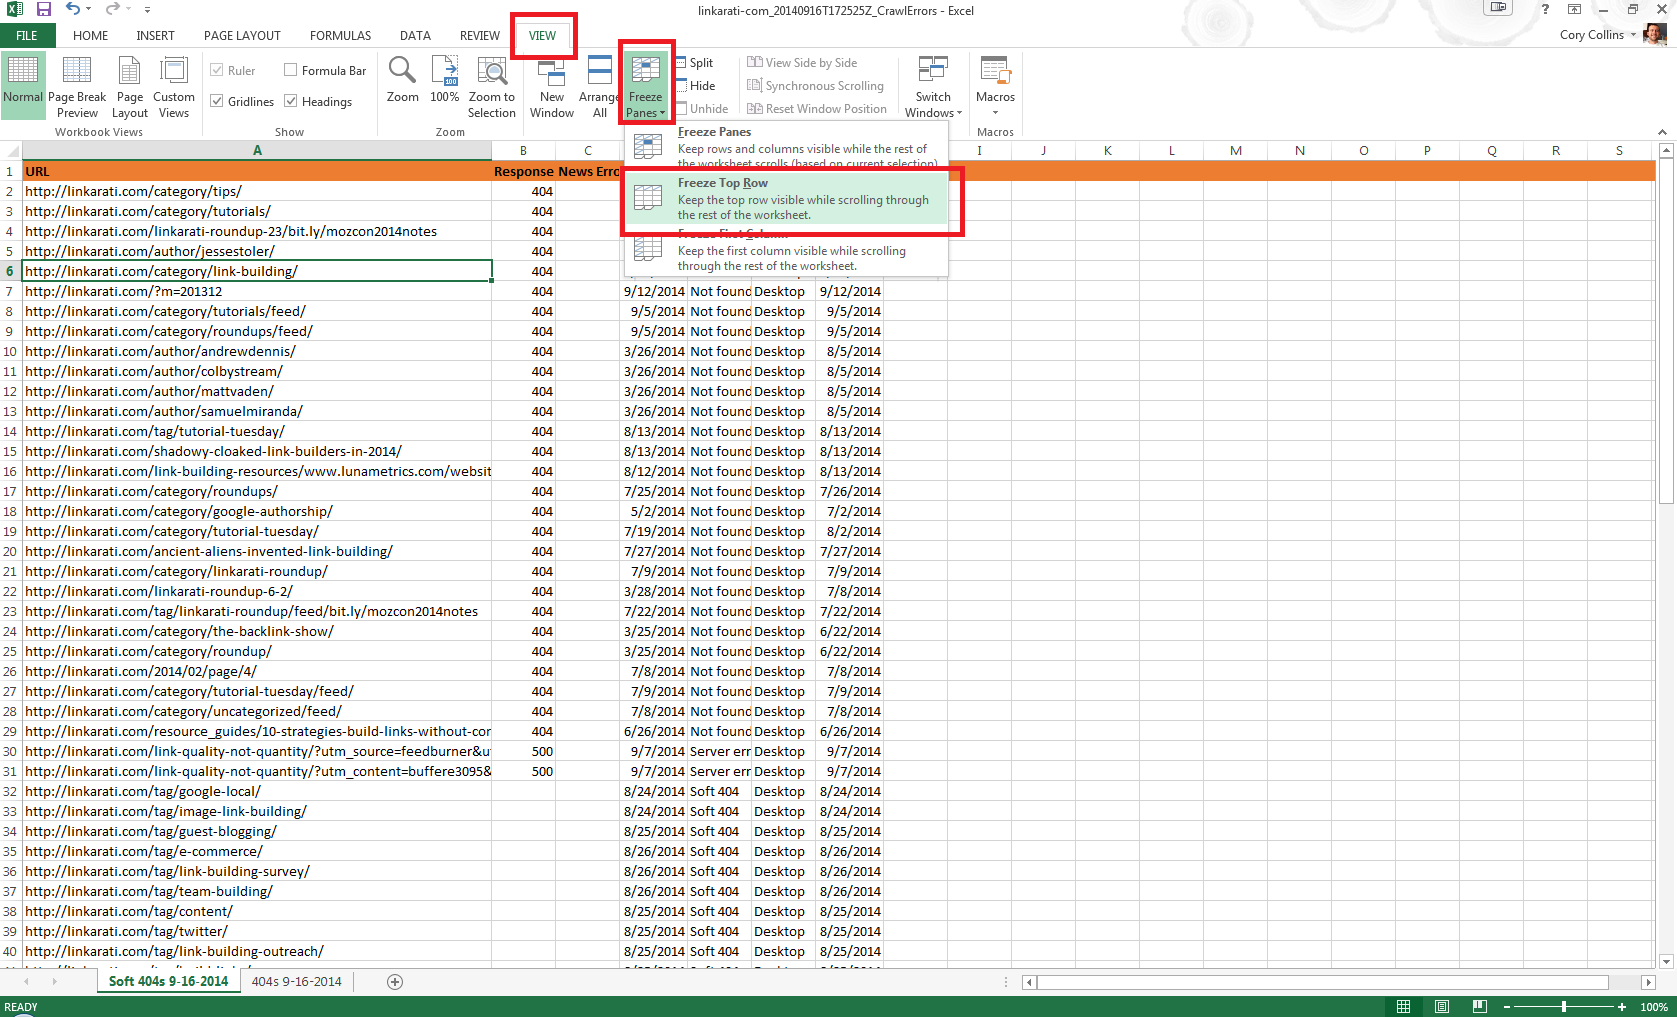The image size is (1677, 1017).
Task: Select Freeze Top Row from the menu
Action: pyautogui.click(x=790, y=198)
